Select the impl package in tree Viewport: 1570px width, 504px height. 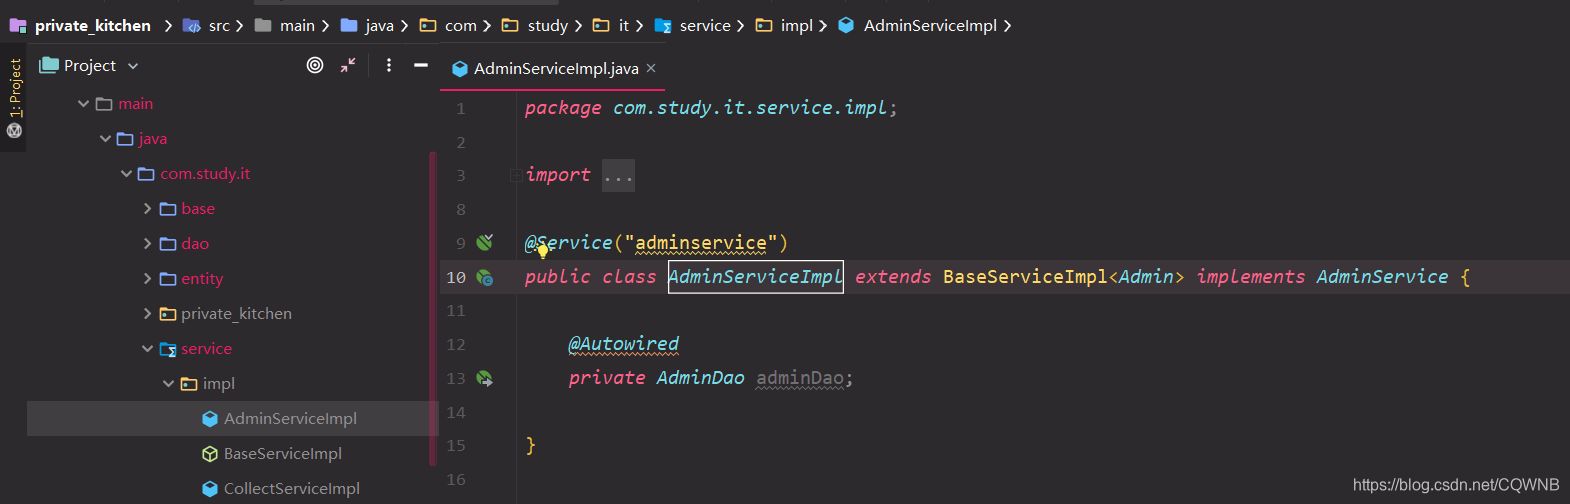click(x=232, y=384)
